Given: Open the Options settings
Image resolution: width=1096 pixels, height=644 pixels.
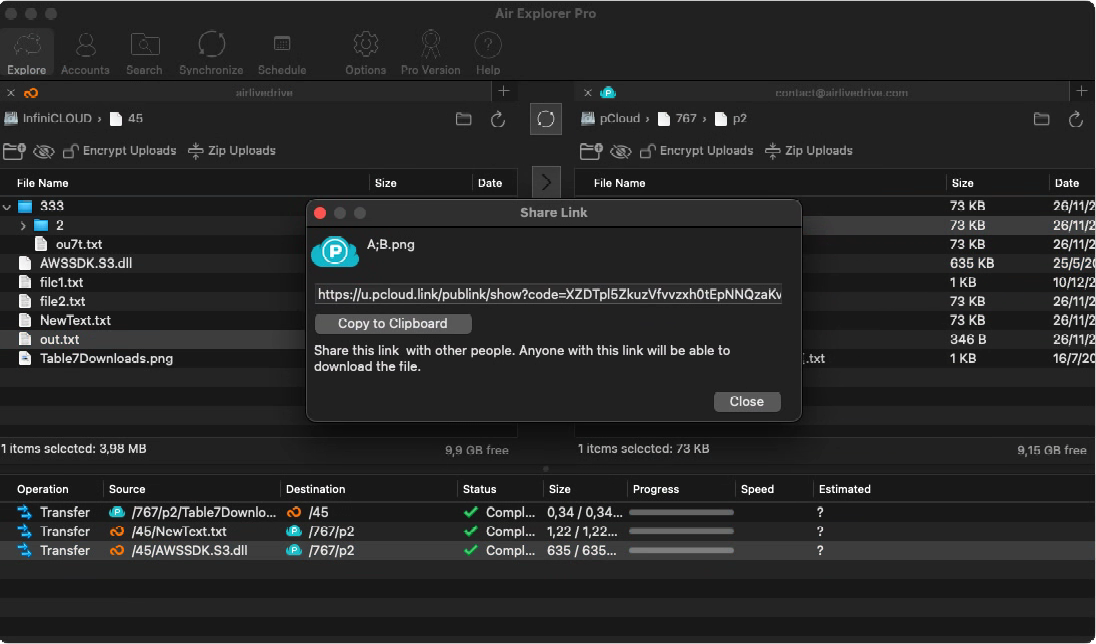Looking at the screenshot, I should point(365,50).
